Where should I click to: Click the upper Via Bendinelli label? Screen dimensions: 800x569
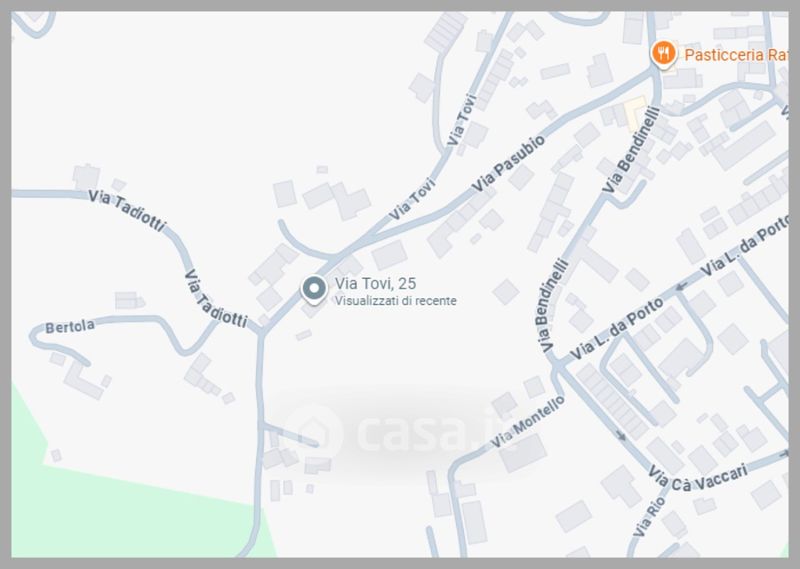point(631,150)
